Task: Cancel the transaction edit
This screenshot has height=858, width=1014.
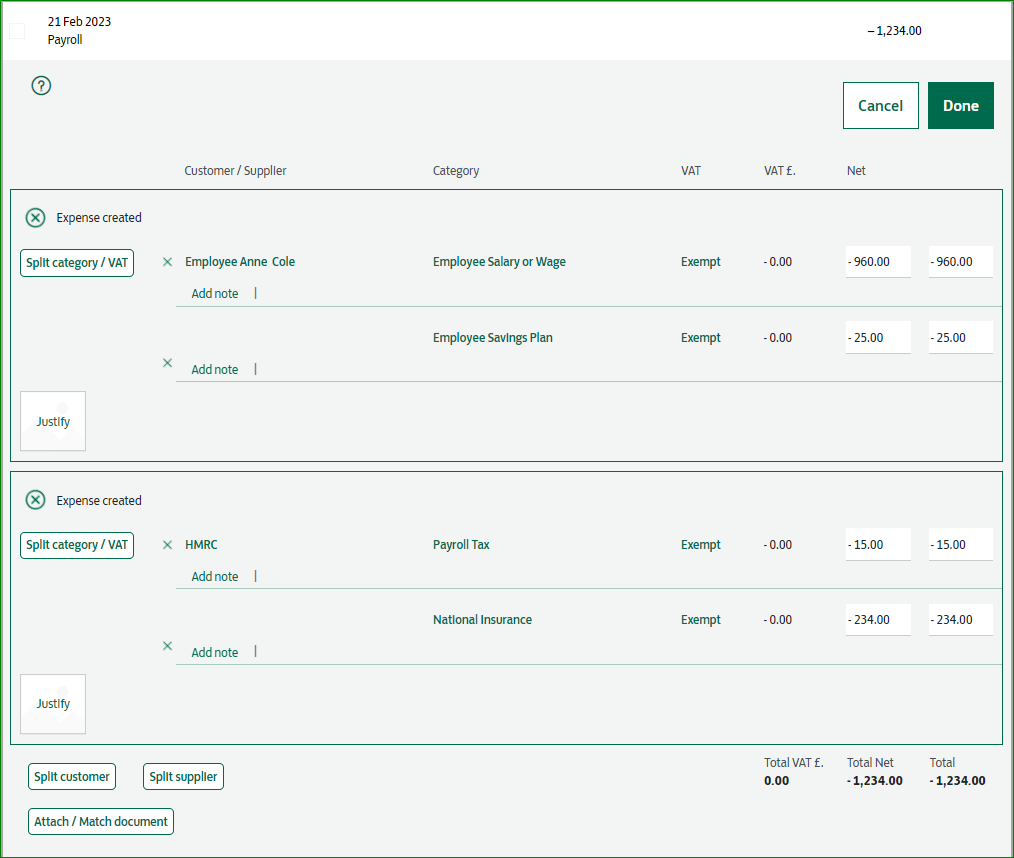Action: pos(880,105)
